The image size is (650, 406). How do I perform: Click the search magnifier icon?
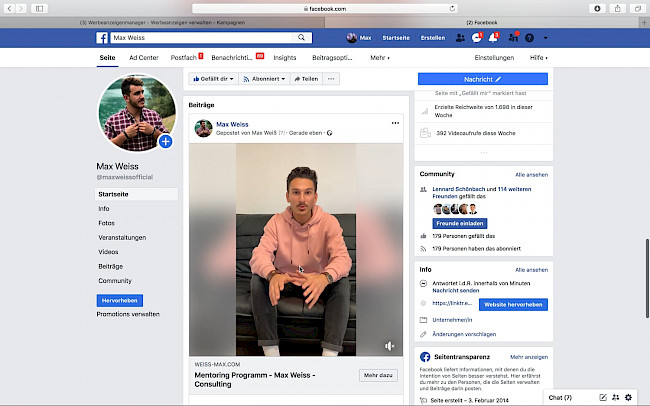[301, 38]
